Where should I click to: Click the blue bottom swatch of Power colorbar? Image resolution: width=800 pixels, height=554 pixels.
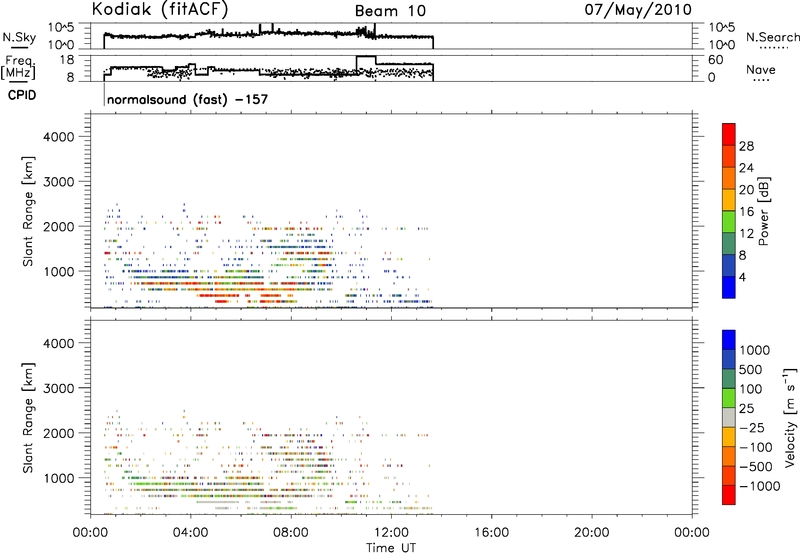pyautogui.click(x=729, y=287)
